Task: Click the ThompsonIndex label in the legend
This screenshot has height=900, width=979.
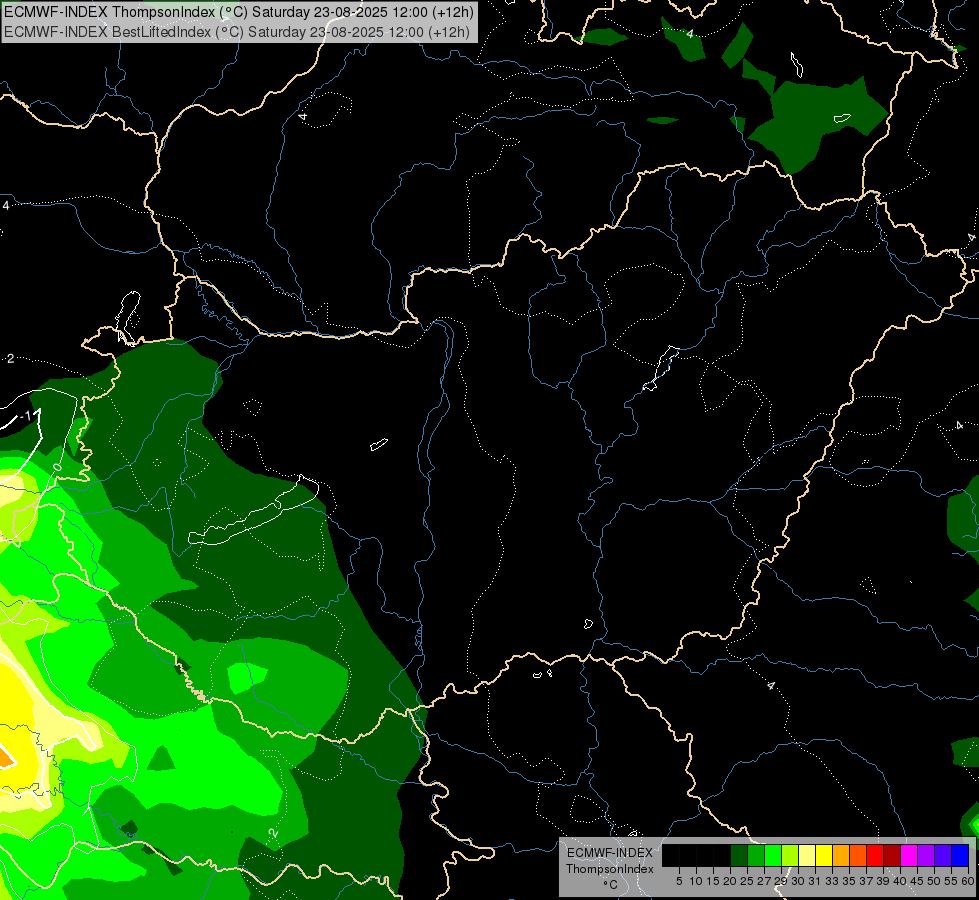Action: point(609,869)
